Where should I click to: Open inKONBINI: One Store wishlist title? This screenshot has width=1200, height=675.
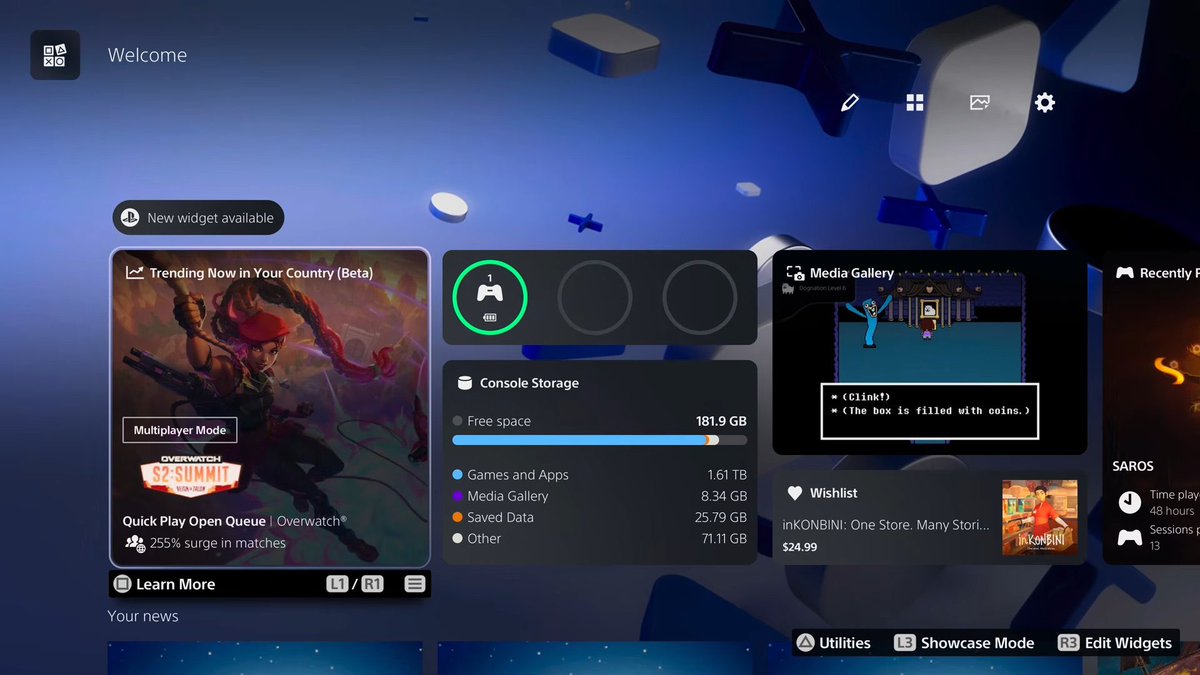tap(886, 524)
